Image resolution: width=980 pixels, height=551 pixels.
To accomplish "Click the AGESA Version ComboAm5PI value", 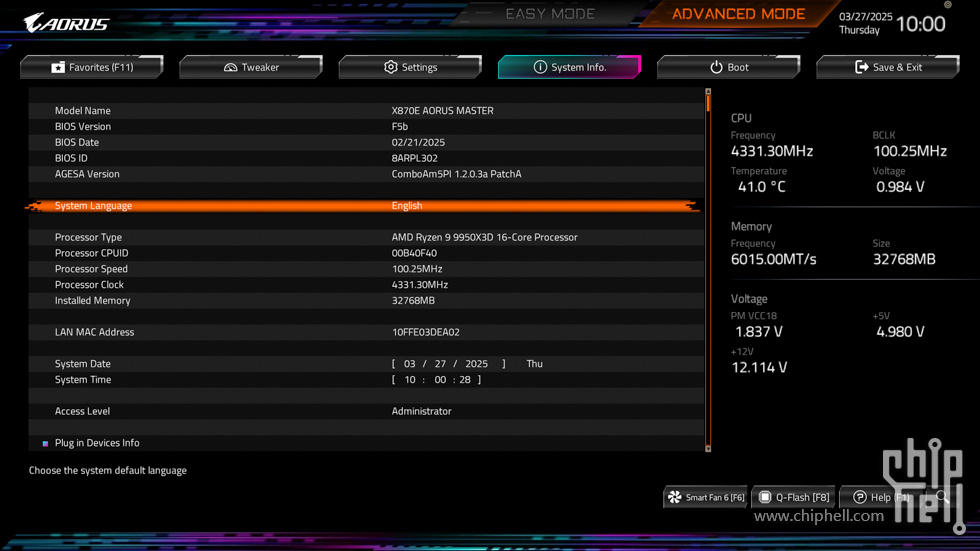I will point(456,174).
